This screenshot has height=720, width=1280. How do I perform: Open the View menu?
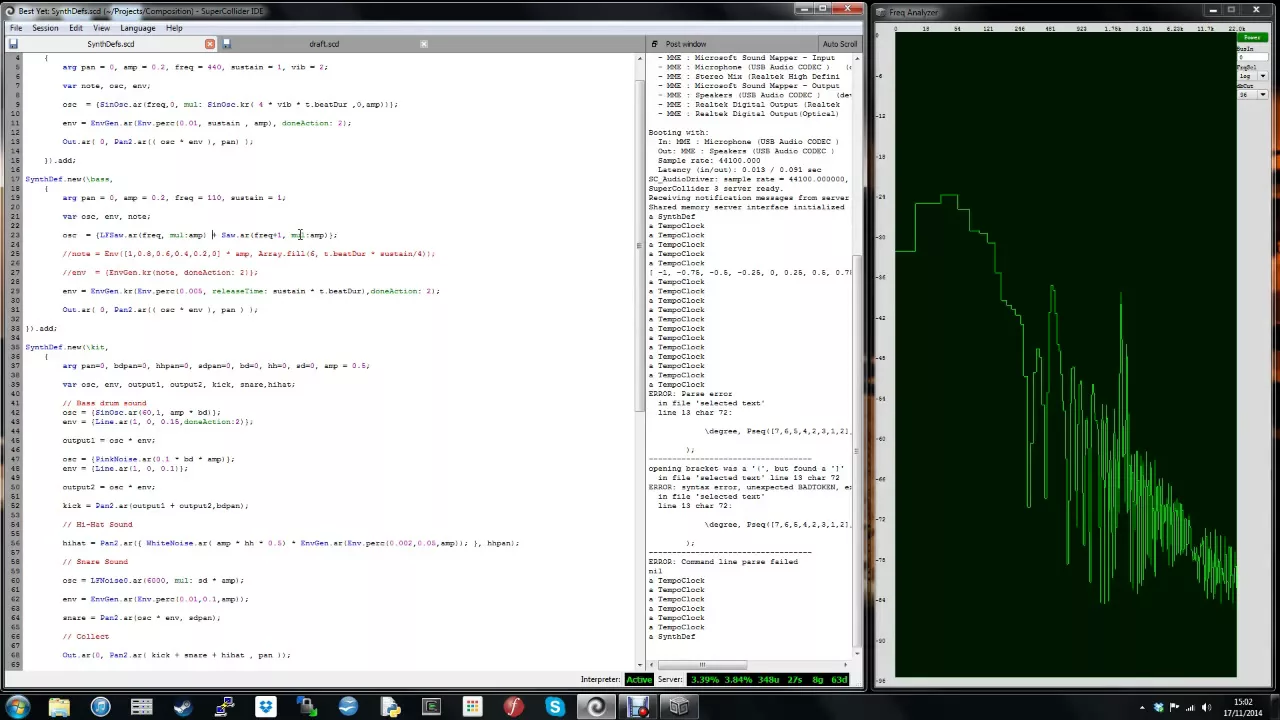tap(101, 28)
